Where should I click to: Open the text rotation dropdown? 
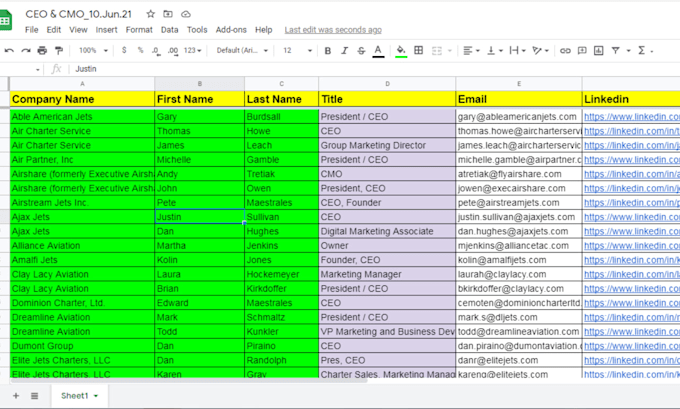[540, 51]
